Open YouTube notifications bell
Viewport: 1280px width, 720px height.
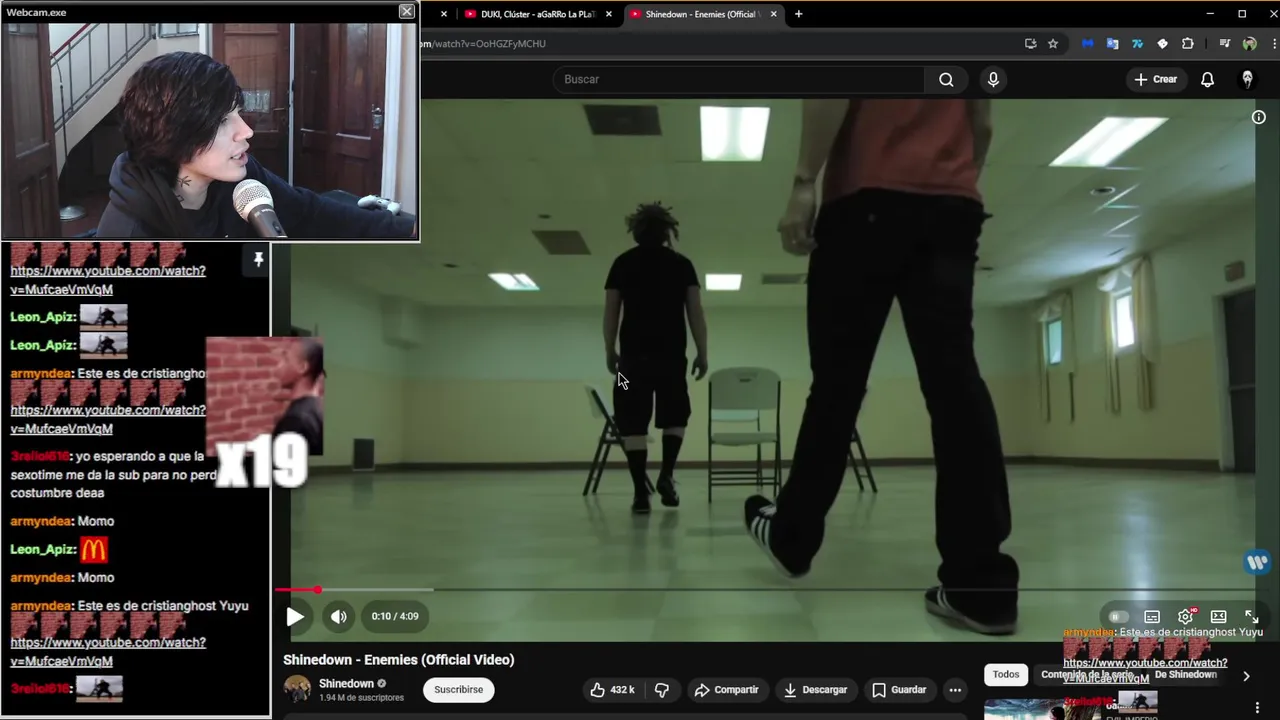click(x=1207, y=79)
